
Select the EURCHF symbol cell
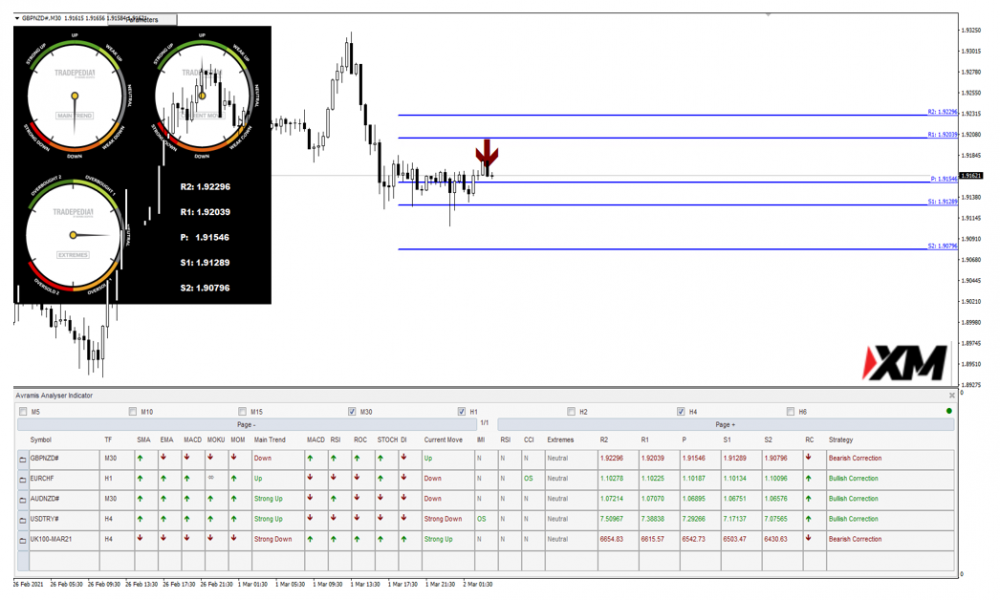coord(64,479)
